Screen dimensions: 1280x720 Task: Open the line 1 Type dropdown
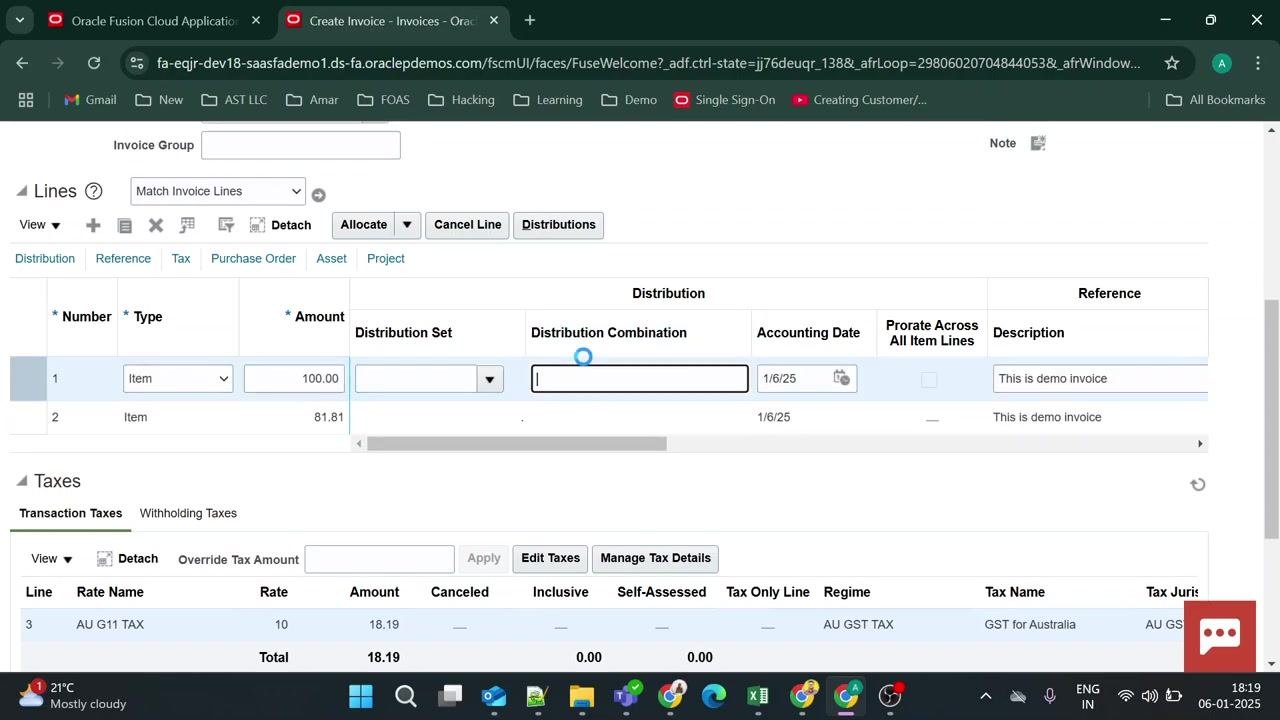[x=178, y=379]
